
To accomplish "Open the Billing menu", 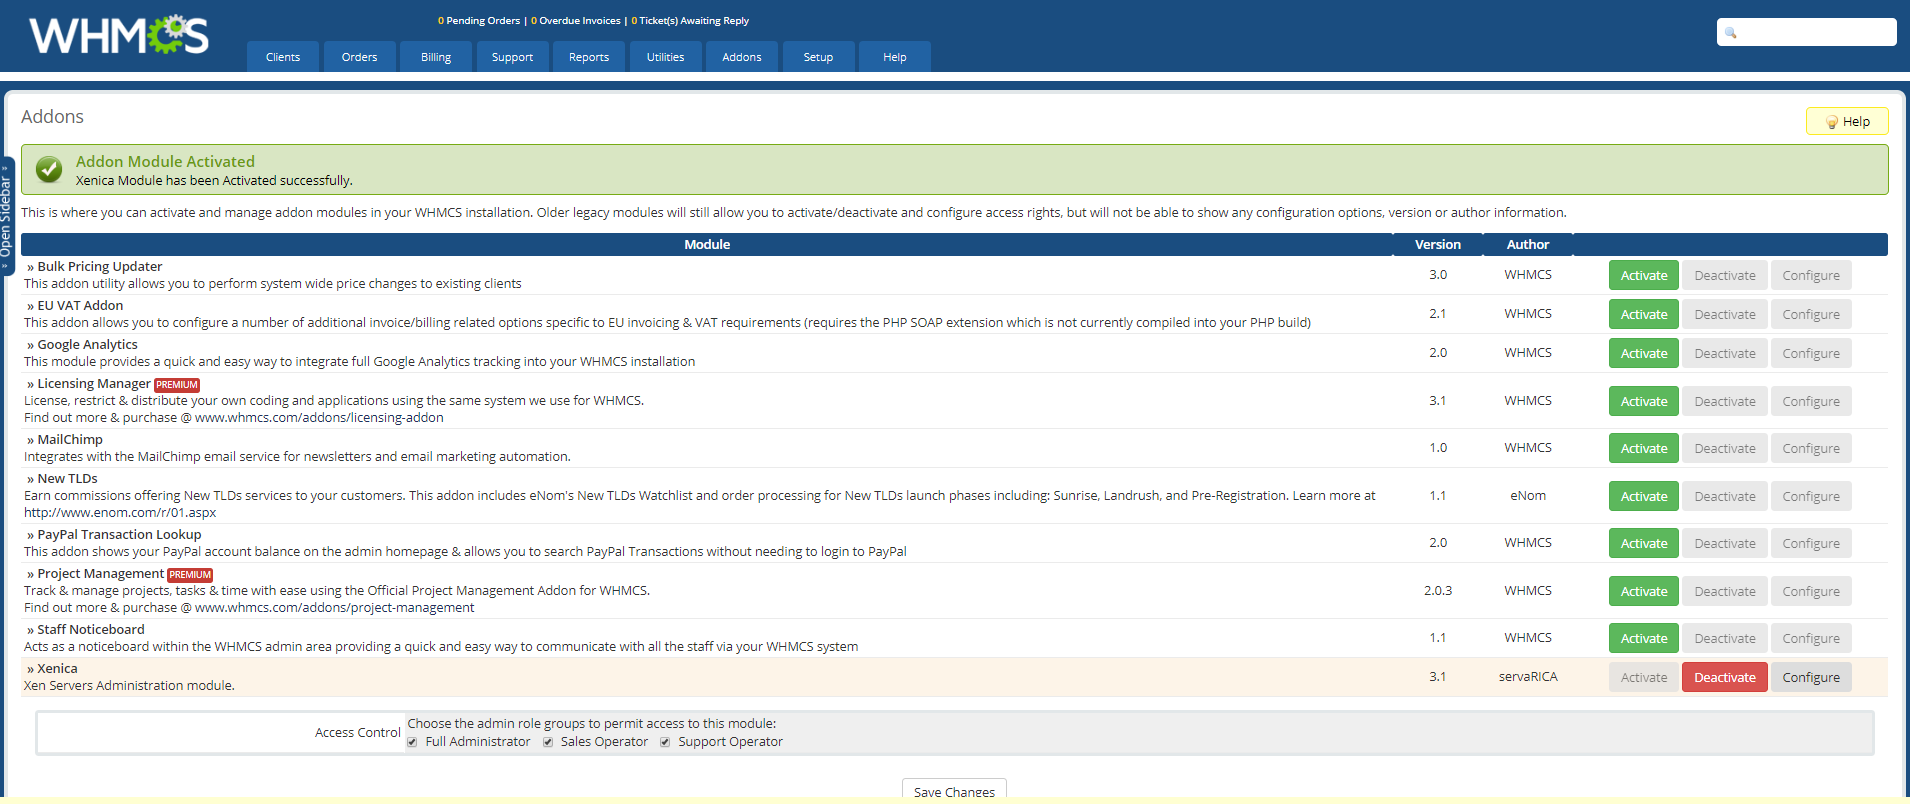I will (436, 57).
